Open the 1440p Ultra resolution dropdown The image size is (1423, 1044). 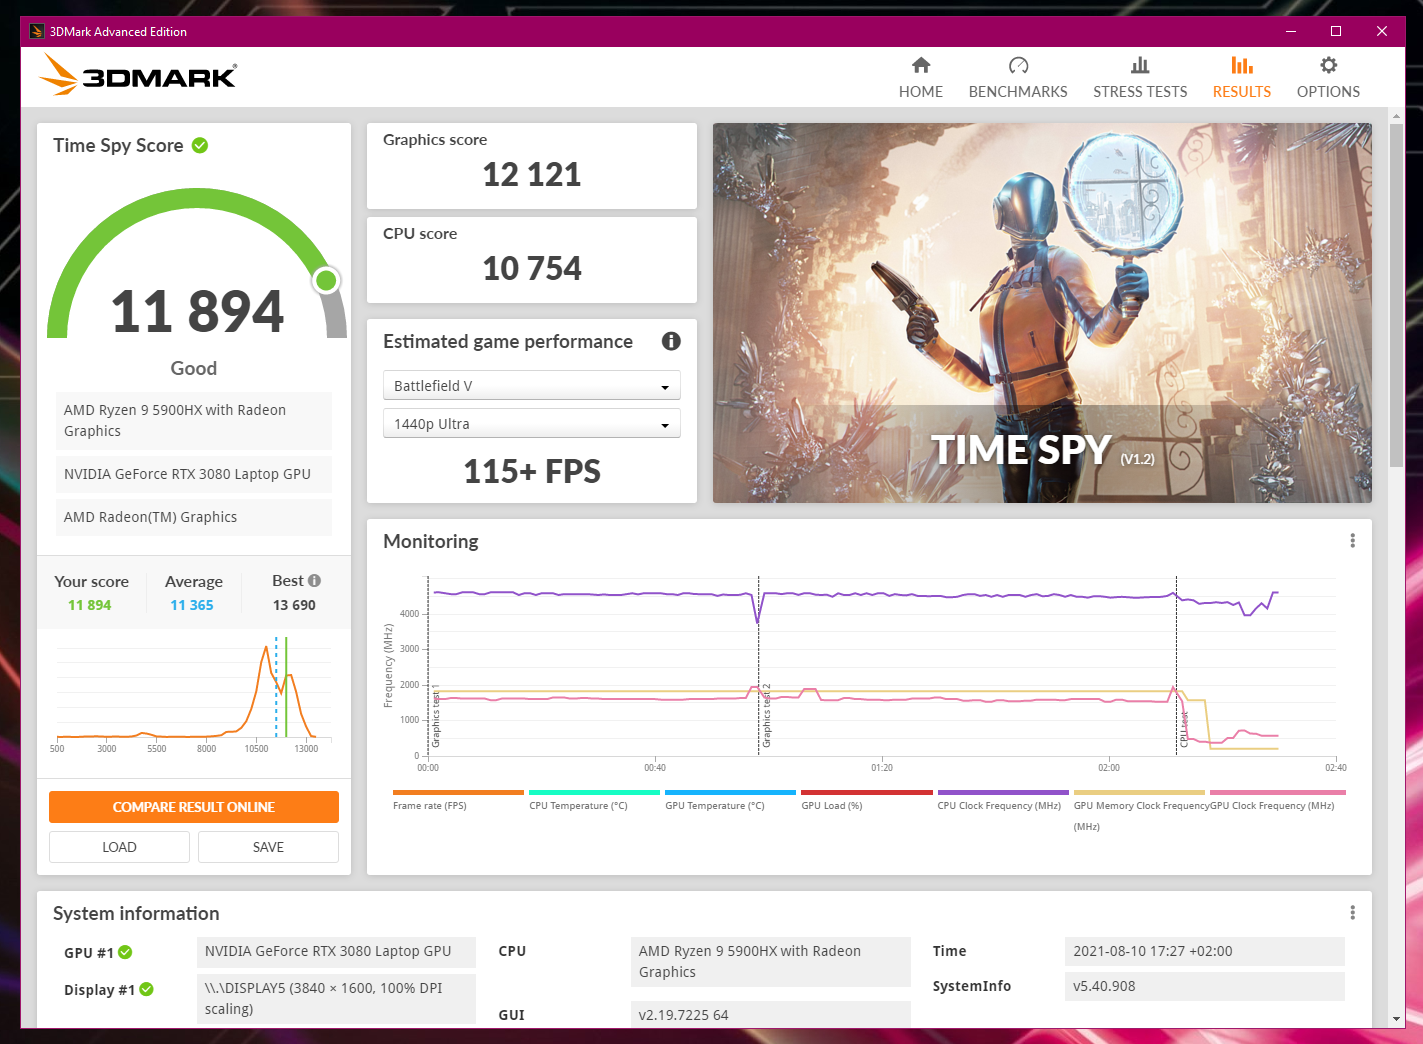coord(532,423)
